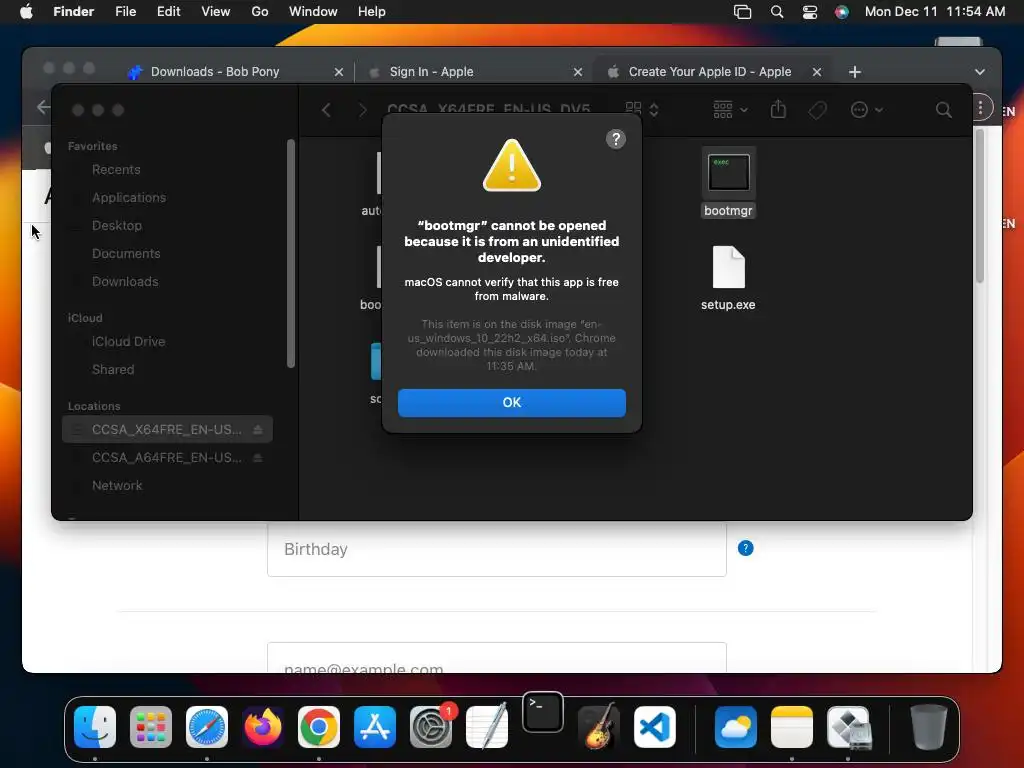1024x768 pixels.
Task: Switch to Sign In - Apple tab
Action: pos(431,72)
